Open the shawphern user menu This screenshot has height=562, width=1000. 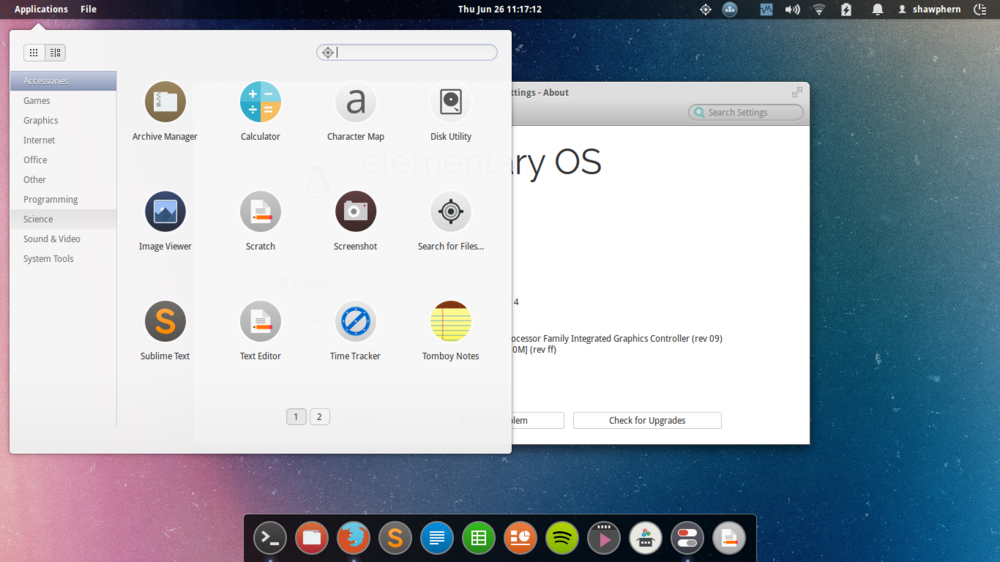coord(929,9)
